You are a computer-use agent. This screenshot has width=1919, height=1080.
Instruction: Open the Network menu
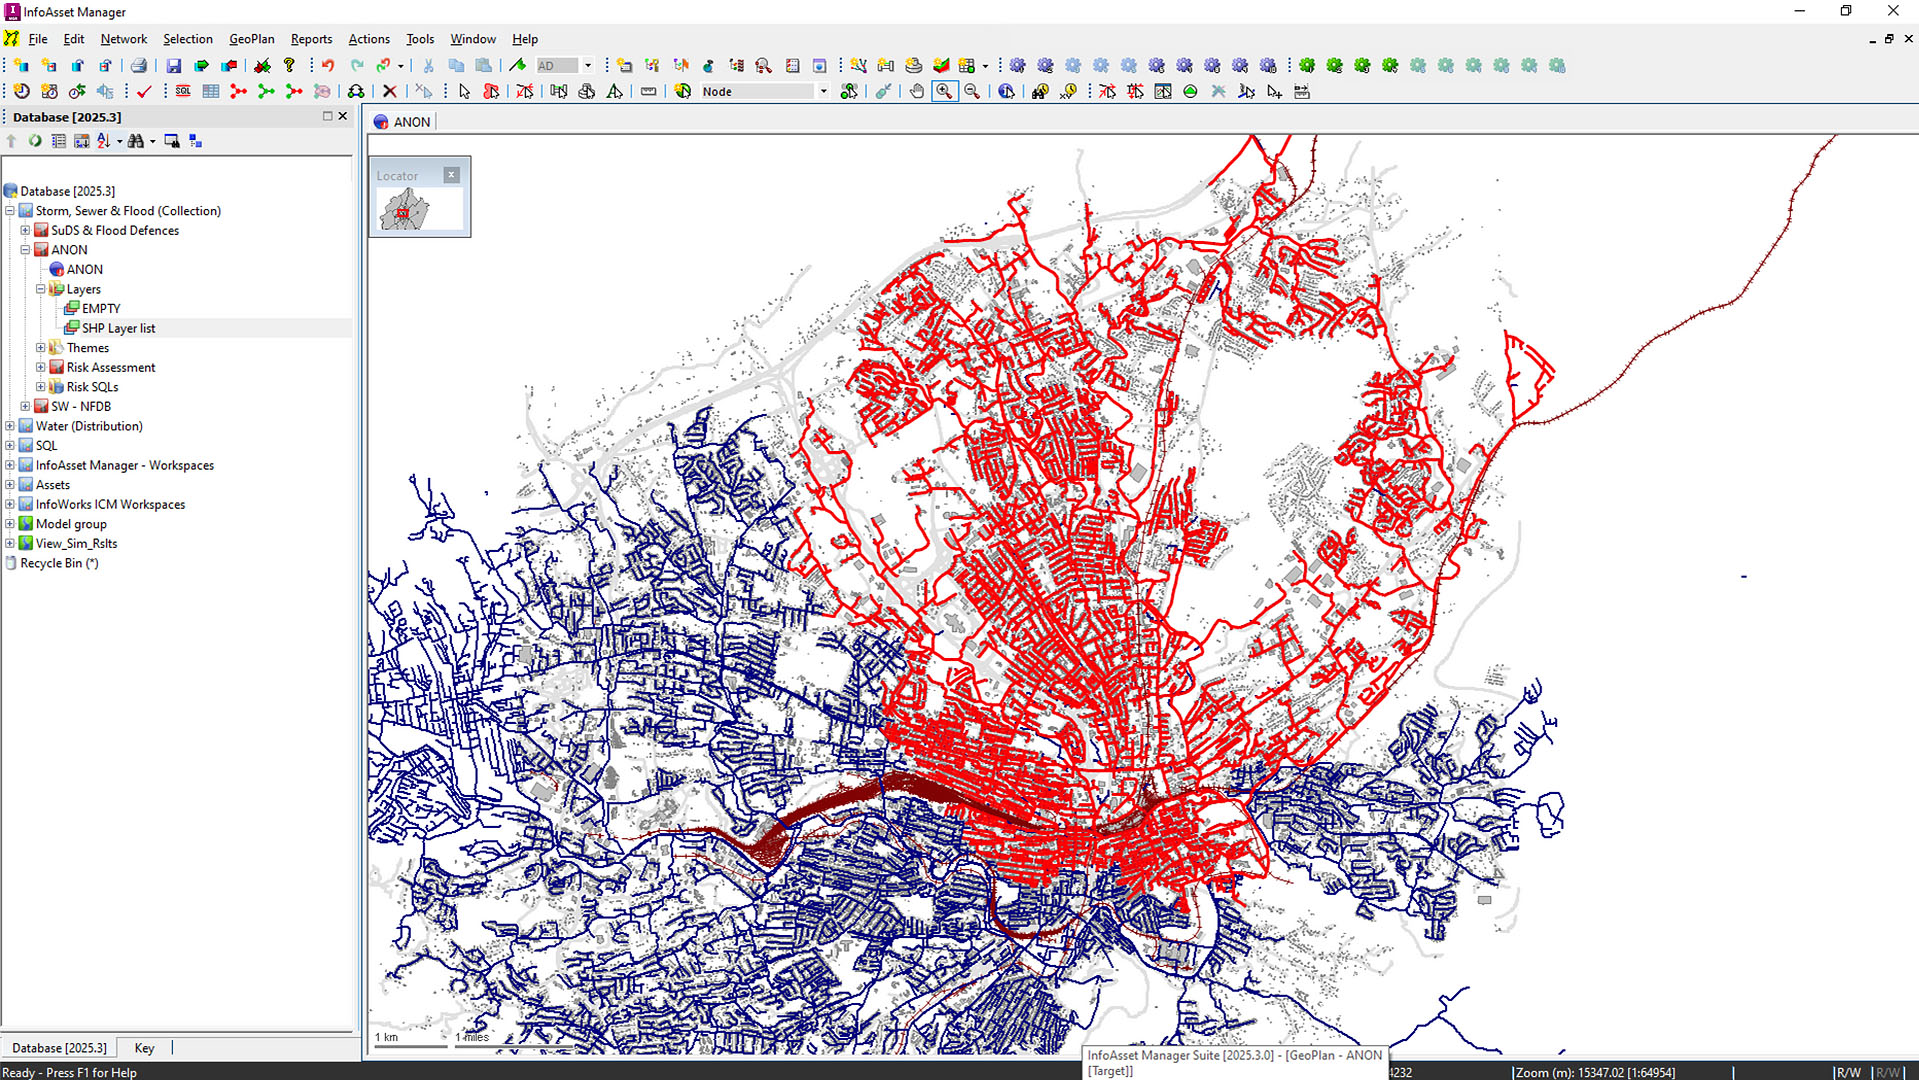[124, 39]
